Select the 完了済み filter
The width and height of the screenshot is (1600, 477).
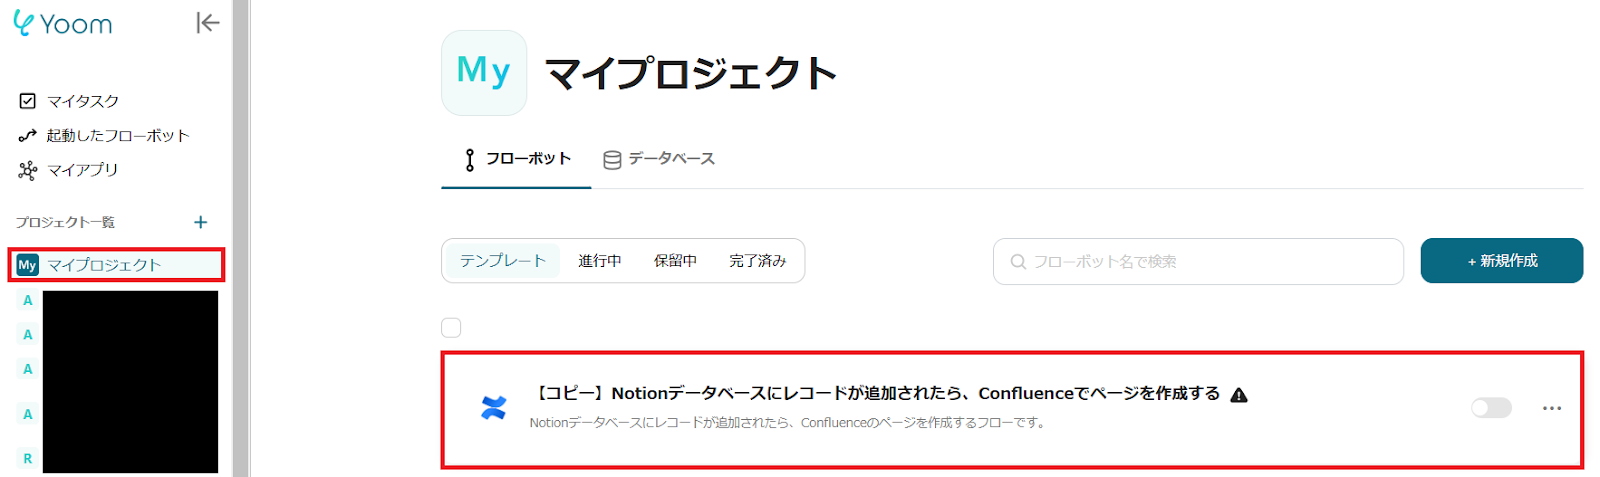pyautogui.click(x=758, y=261)
